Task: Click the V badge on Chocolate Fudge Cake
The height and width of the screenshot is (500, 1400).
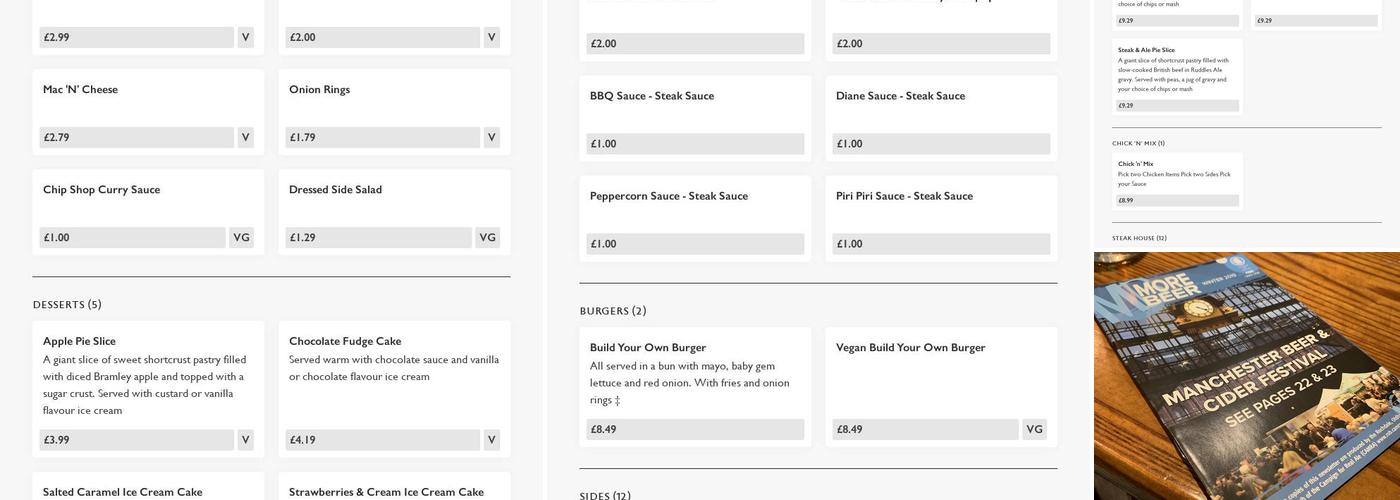Action: (x=491, y=440)
